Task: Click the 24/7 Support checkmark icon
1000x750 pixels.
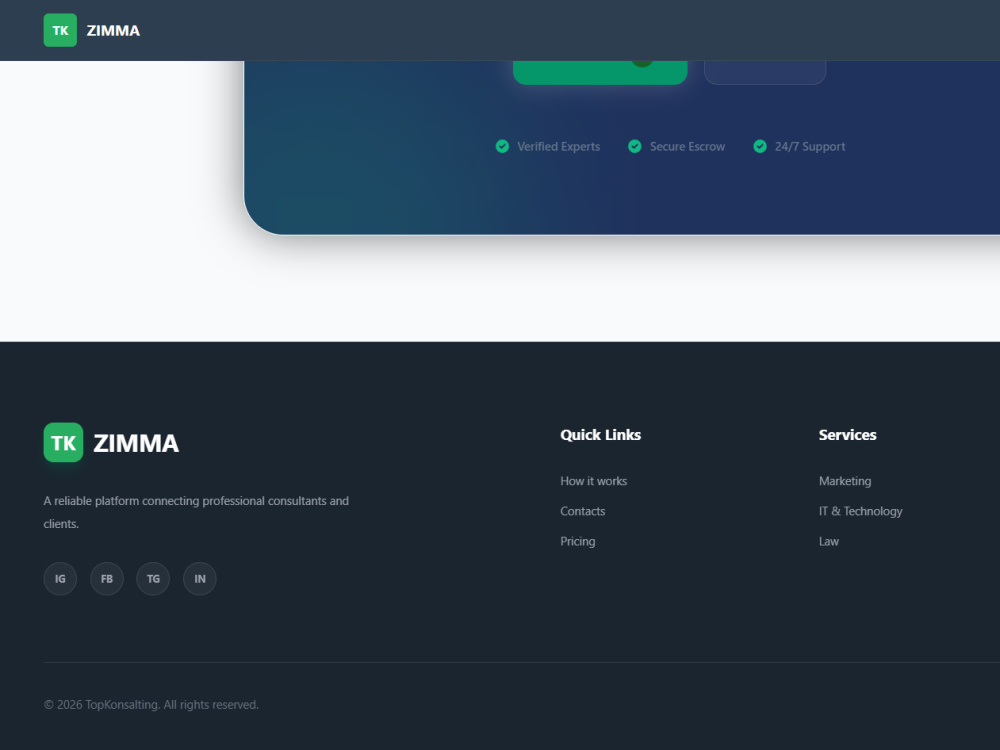Action: pos(760,147)
